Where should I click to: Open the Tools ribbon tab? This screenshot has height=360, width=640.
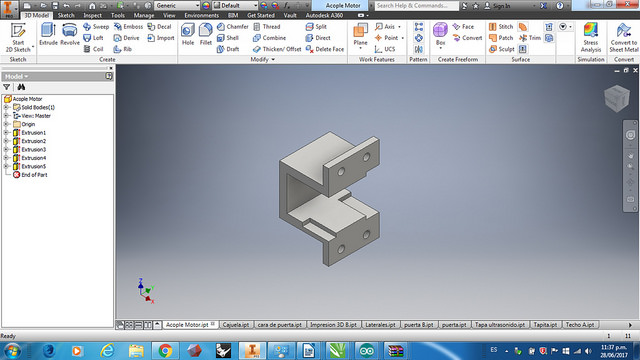[x=118, y=16]
